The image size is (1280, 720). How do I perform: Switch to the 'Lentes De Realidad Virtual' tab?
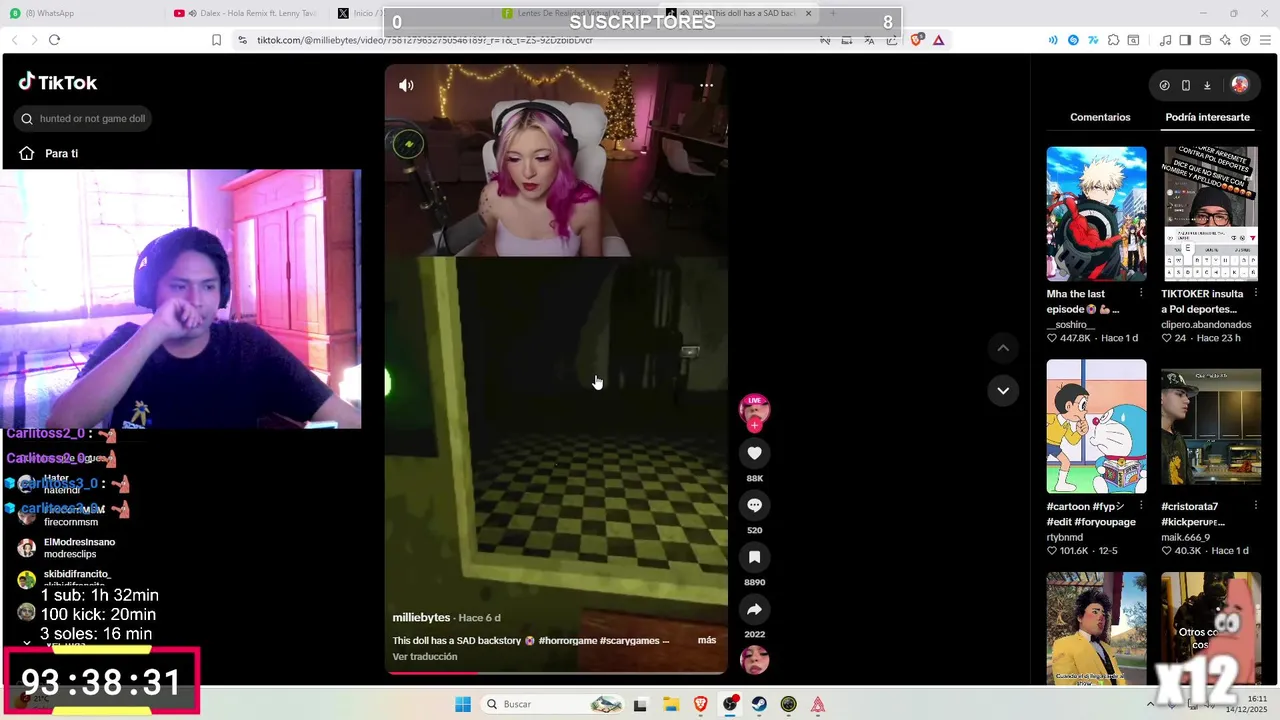(x=575, y=13)
